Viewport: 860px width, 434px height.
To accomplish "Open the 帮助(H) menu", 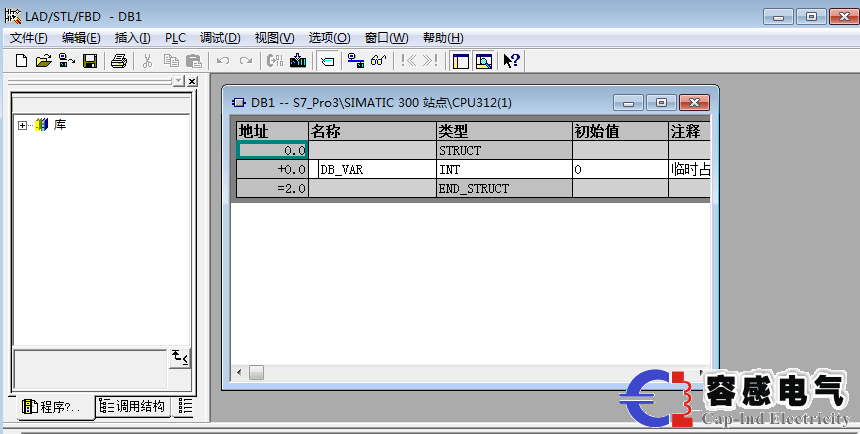I will 443,38.
